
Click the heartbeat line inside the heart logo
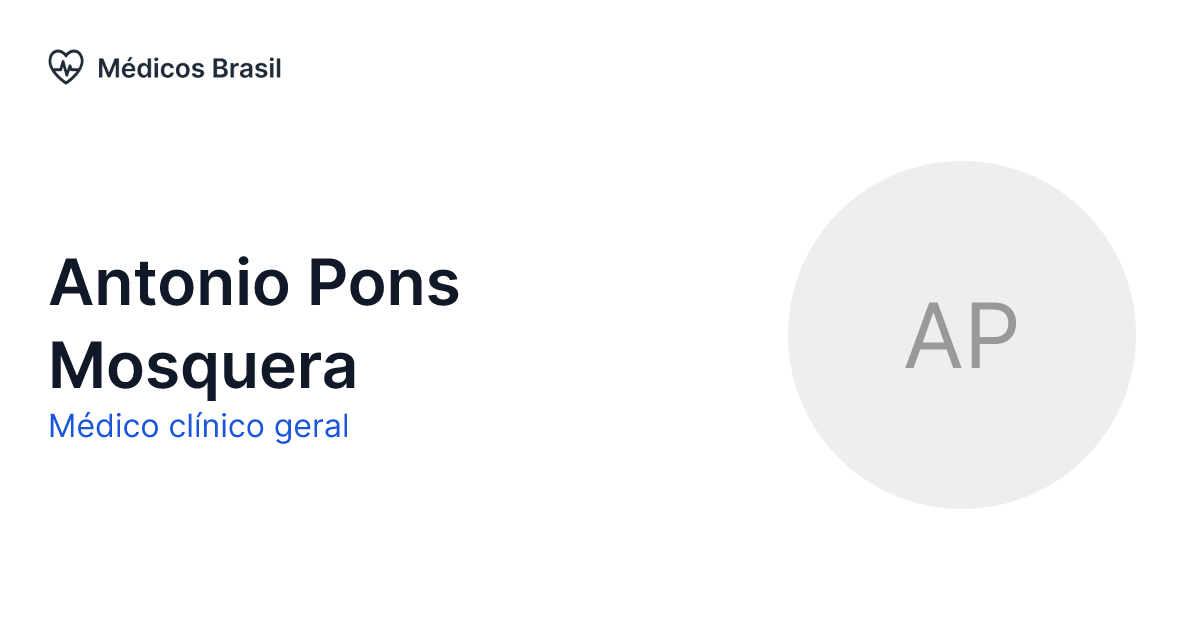coord(66,69)
